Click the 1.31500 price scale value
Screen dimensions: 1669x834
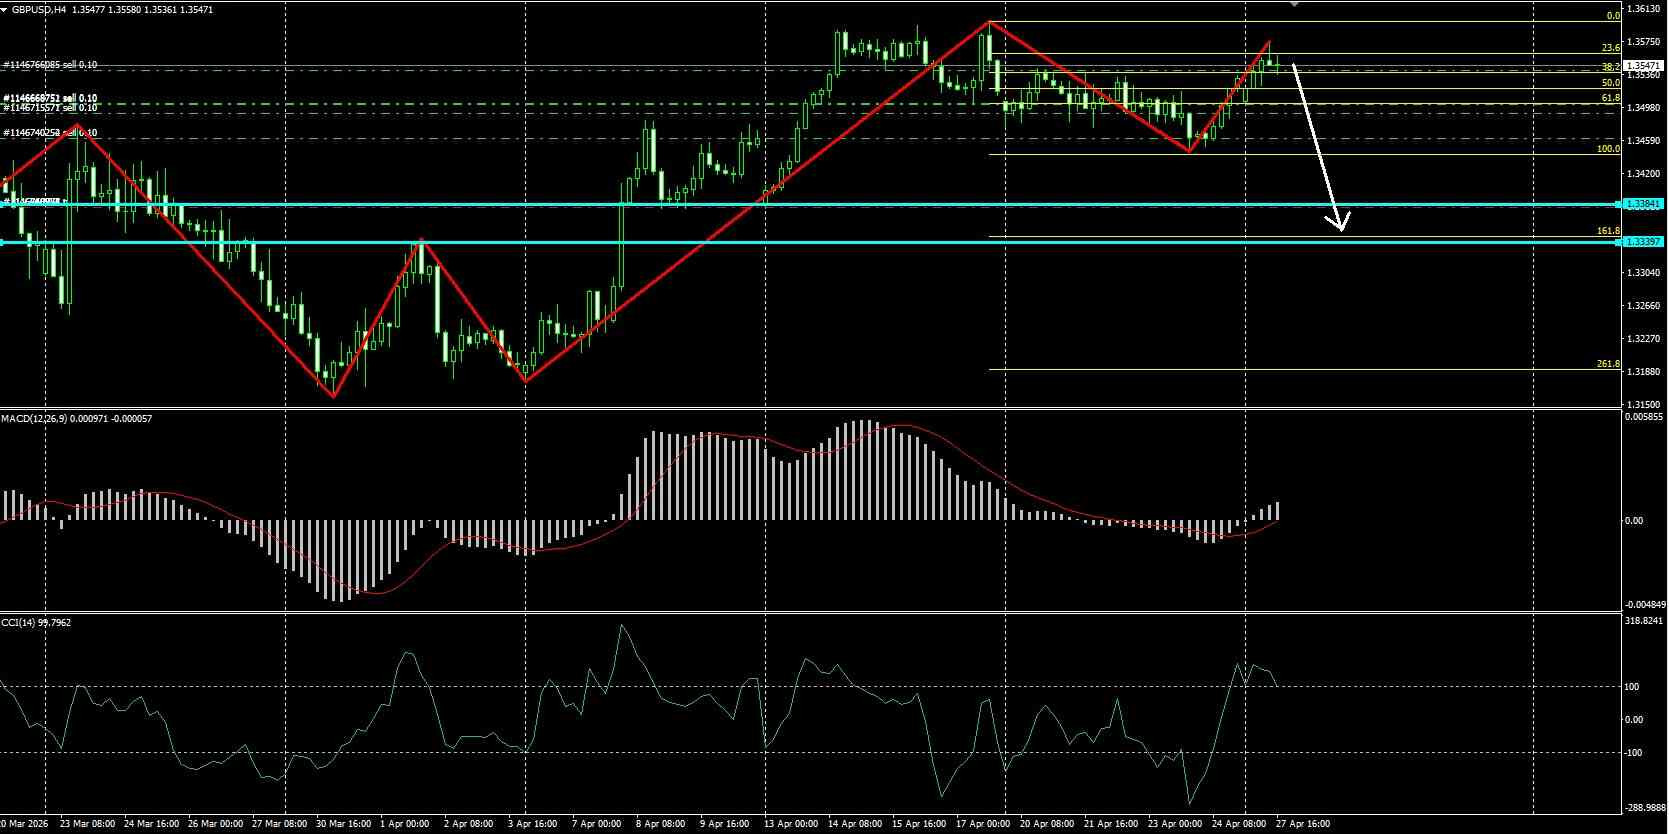click(x=1644, y=405)
